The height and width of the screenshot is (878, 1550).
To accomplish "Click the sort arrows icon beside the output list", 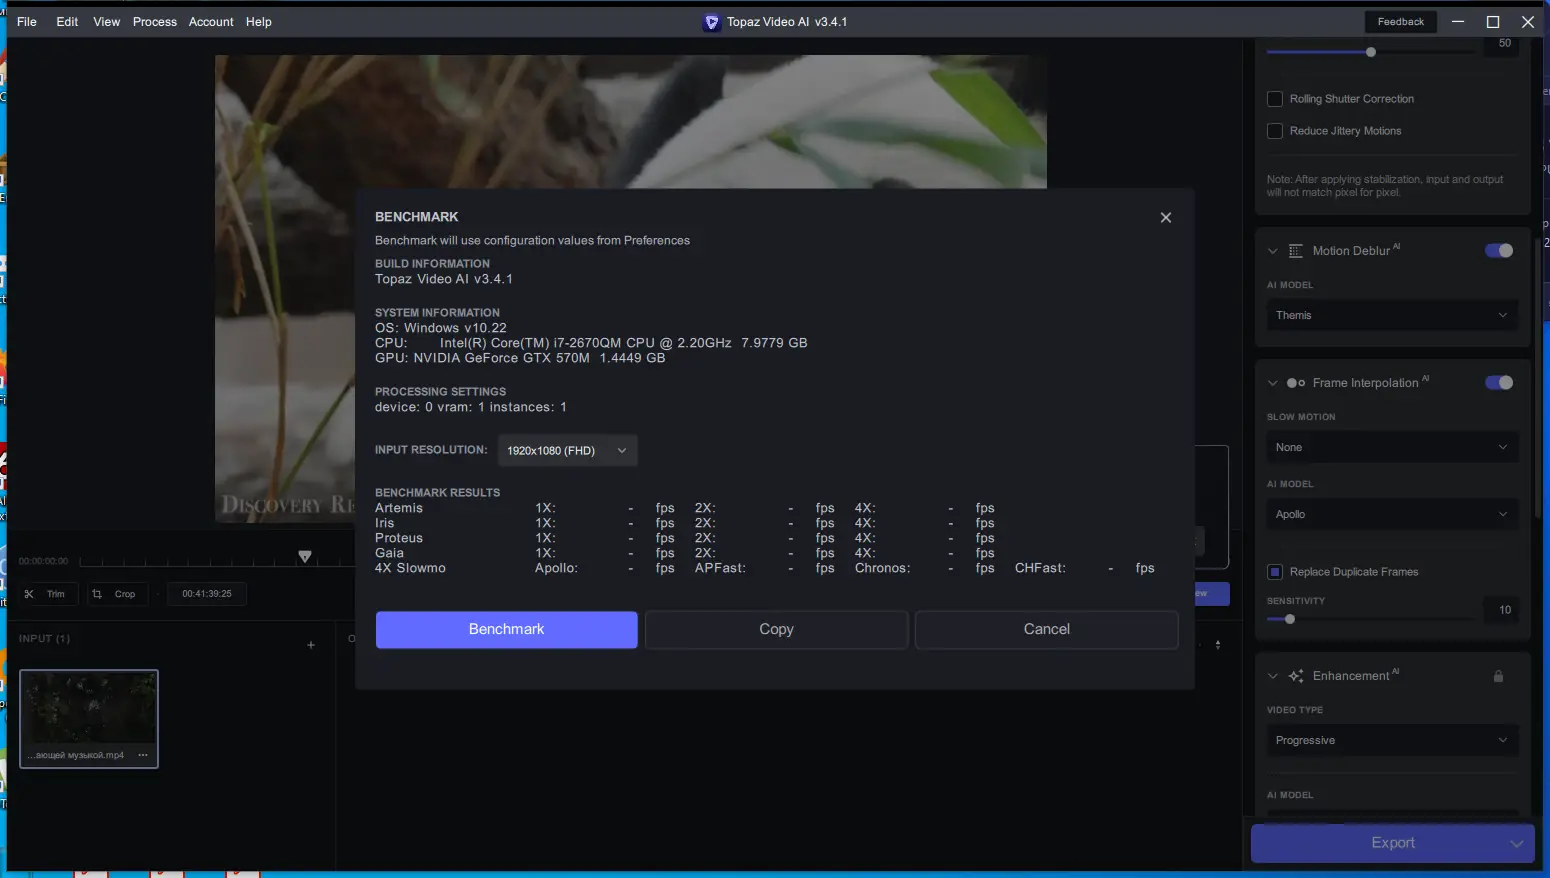I will 1218,645.
